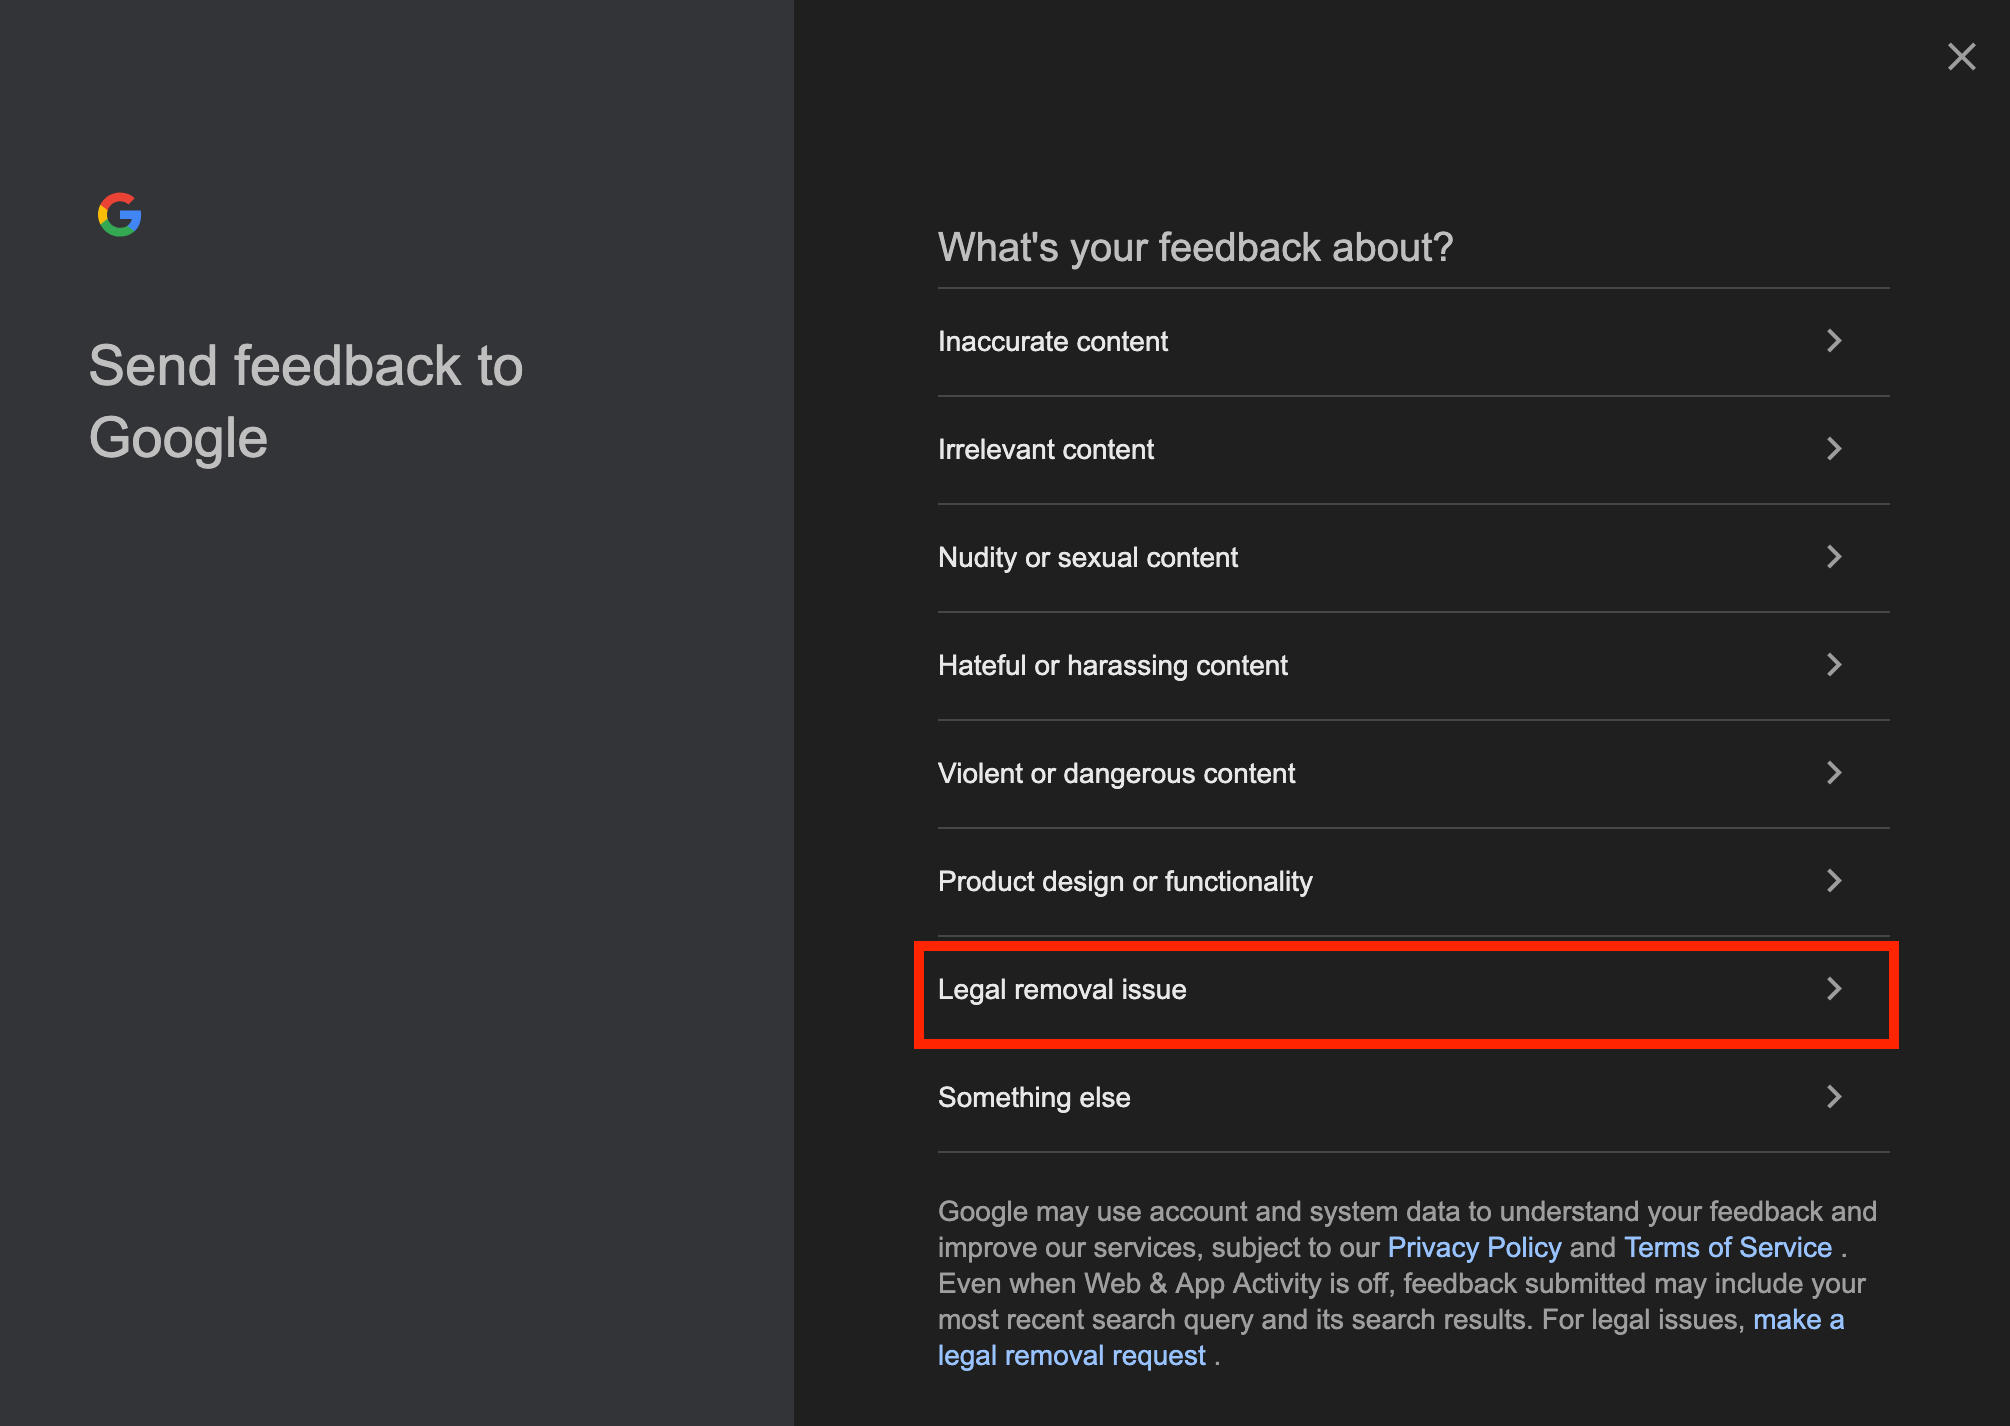Screen dimensions: 2010x1426
Task: Choose Product design or functionality
Action: [1125, 882]
